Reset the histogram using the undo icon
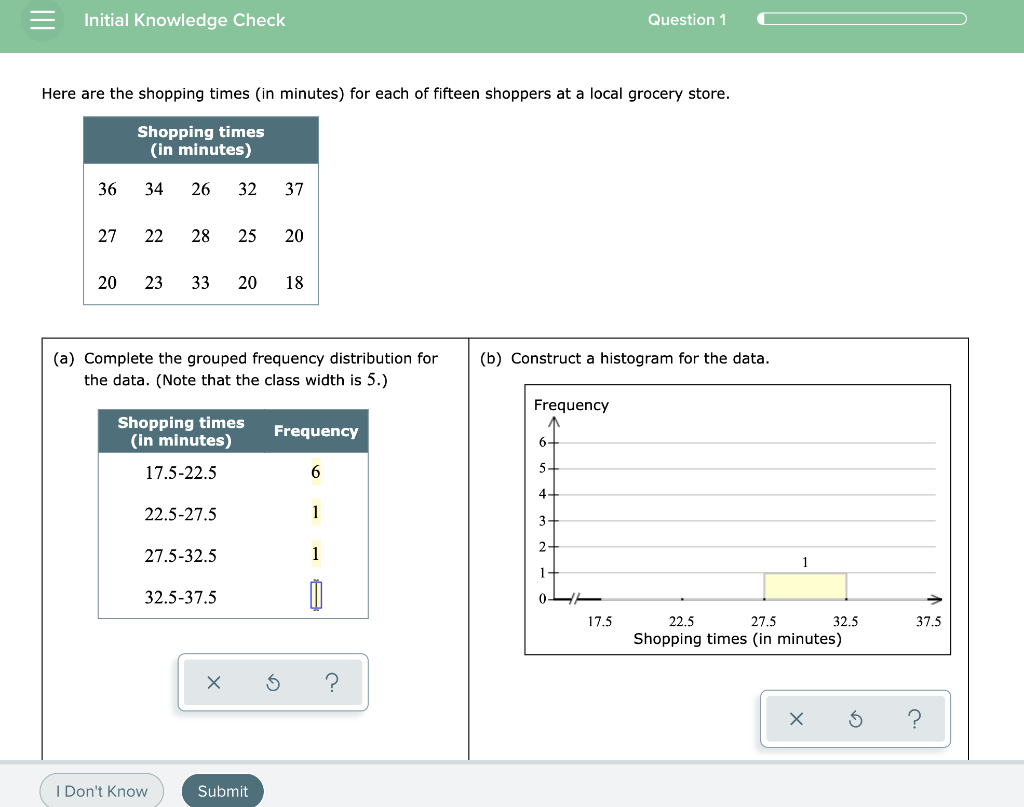The image size is (1024, 807). [855, 718]
